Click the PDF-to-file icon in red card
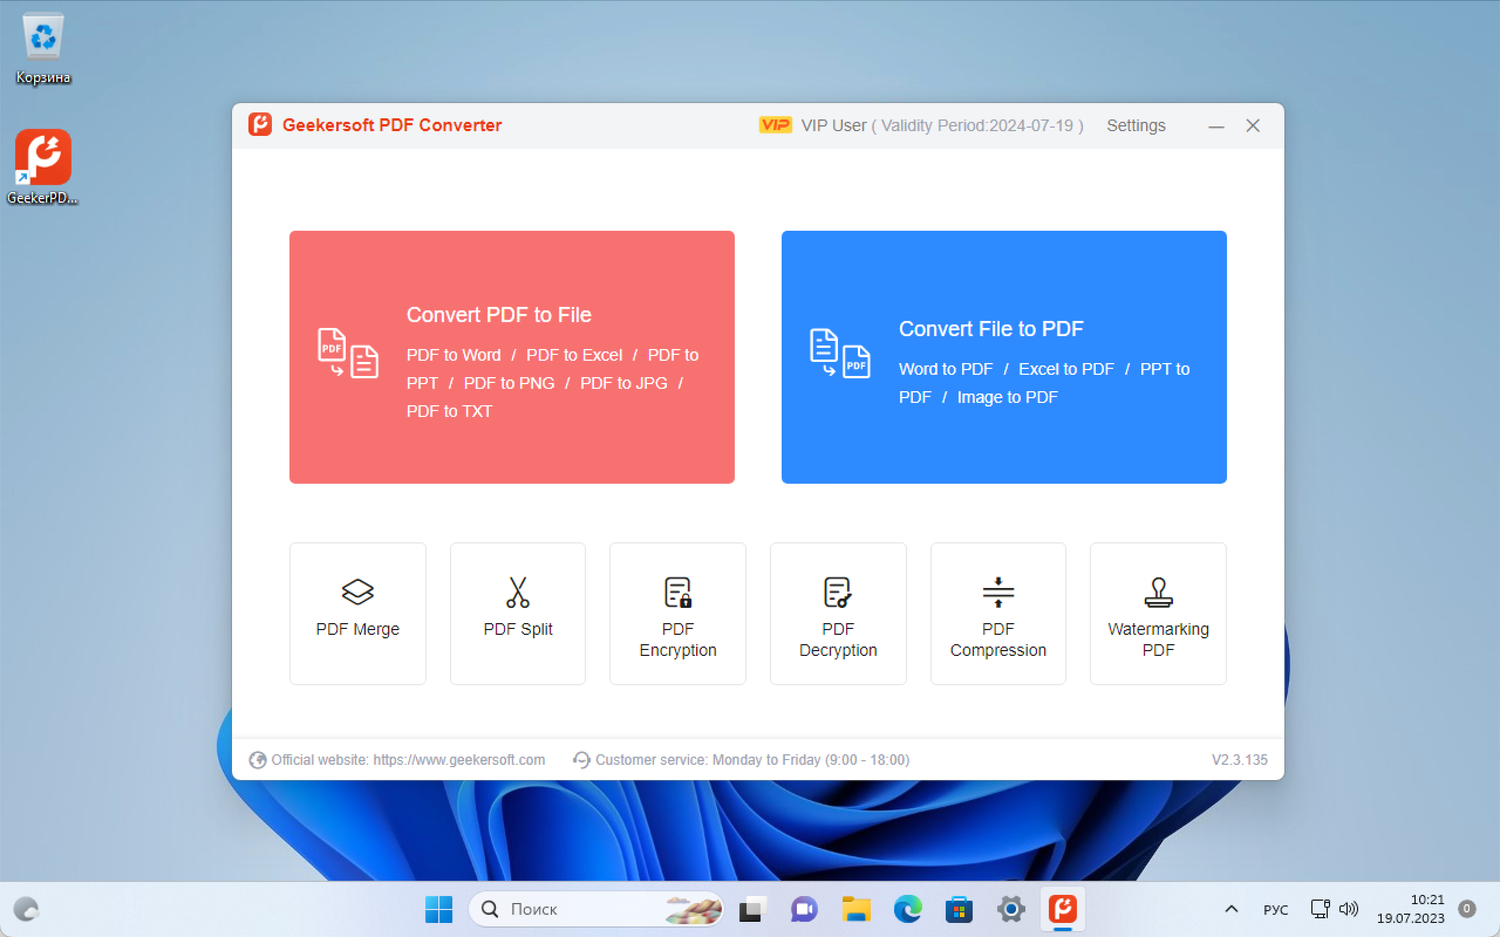Image resolution: width=1500 pixels, height=937 pixels. [348, 353]
